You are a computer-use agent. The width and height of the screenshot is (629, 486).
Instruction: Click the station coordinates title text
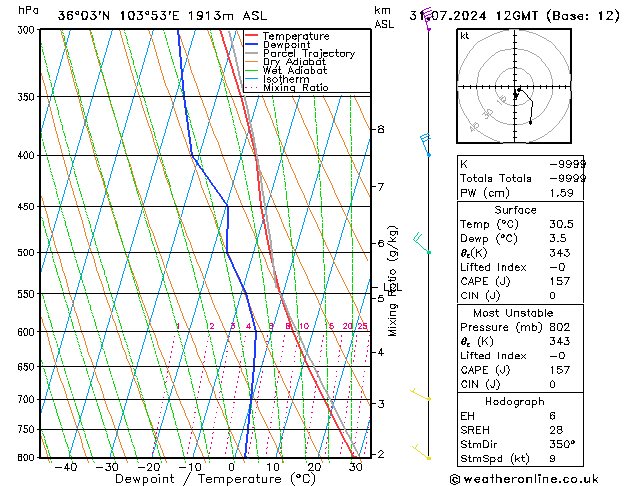coord(162,16)
